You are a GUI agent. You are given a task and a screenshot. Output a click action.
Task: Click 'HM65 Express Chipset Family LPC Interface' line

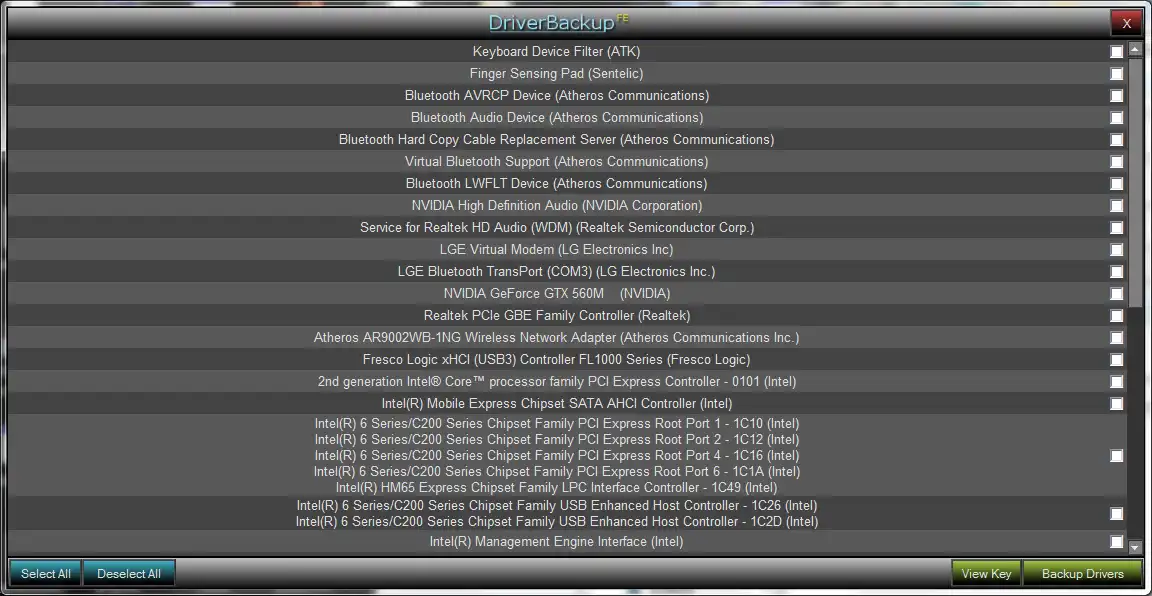coord(556,488)
